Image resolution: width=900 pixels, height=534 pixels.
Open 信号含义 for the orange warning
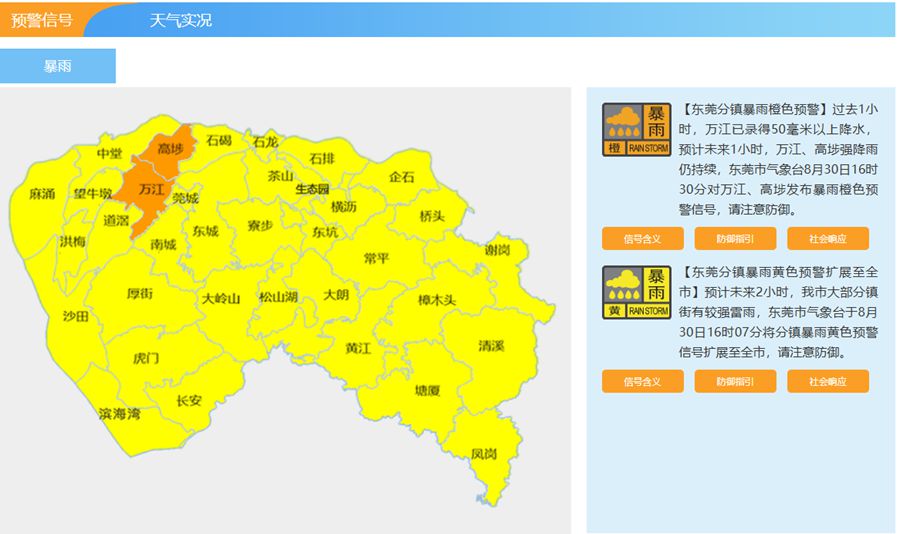tap(642, 239)
